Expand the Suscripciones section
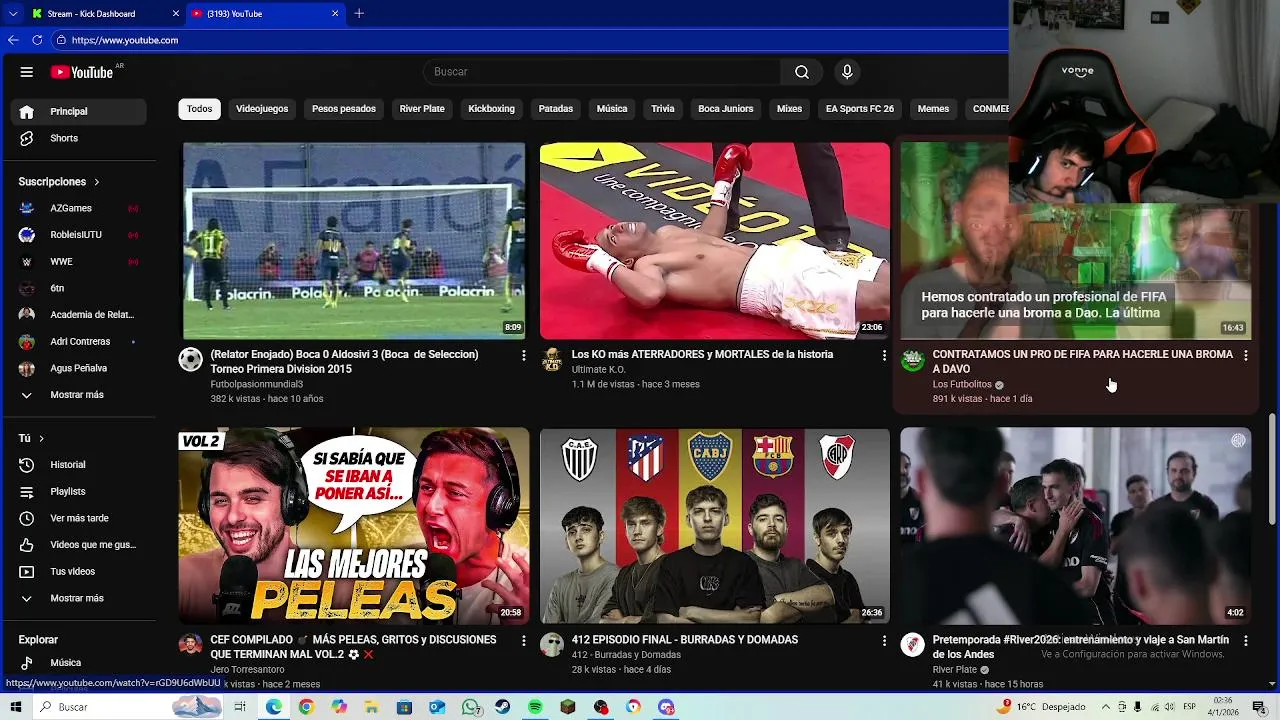The width and height of the screenshot is (1280, 720). click(x=59, y=182)
